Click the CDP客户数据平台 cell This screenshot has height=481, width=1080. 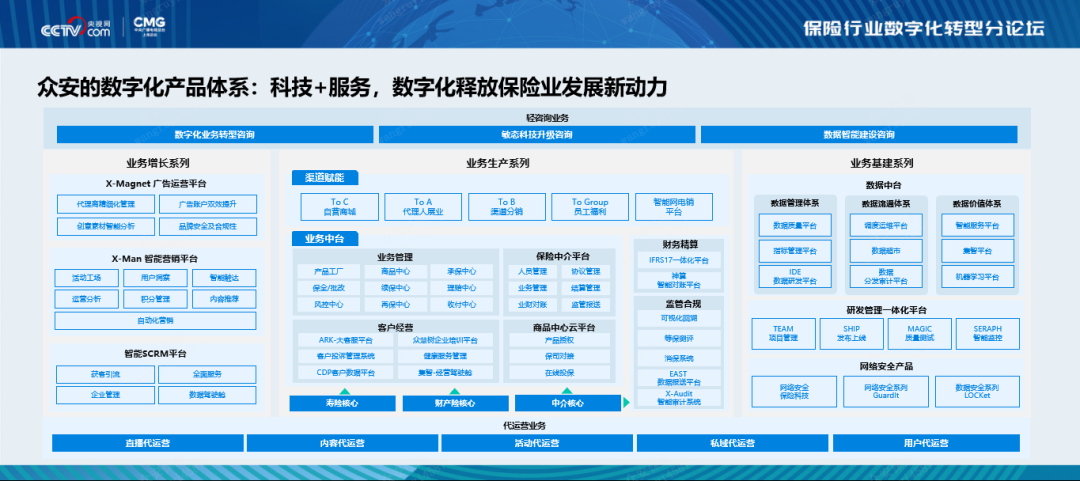point(346,373)
